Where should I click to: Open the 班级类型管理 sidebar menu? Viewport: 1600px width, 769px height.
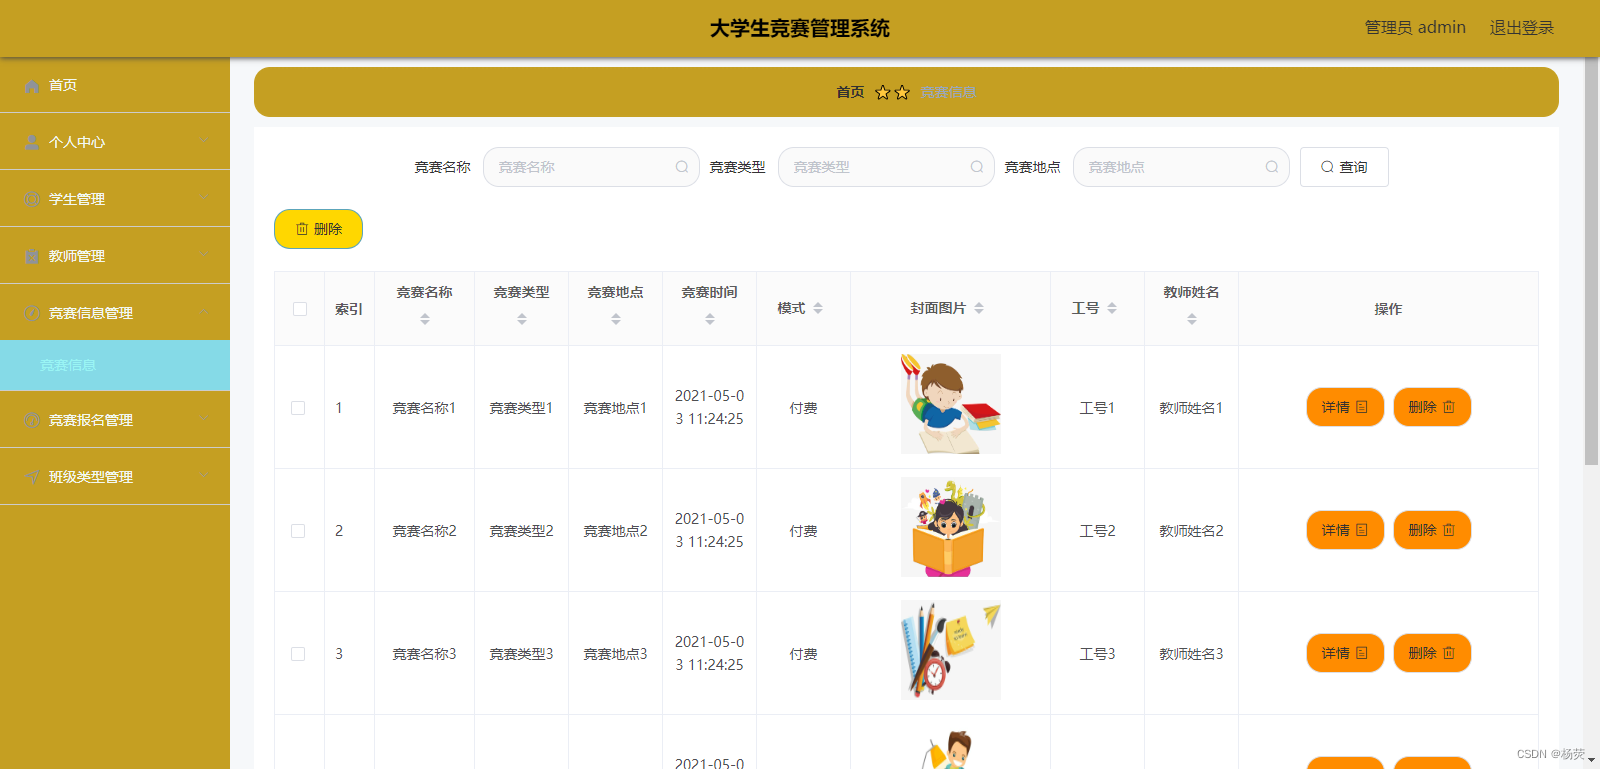pyautogui.click(x=115, y=477)
